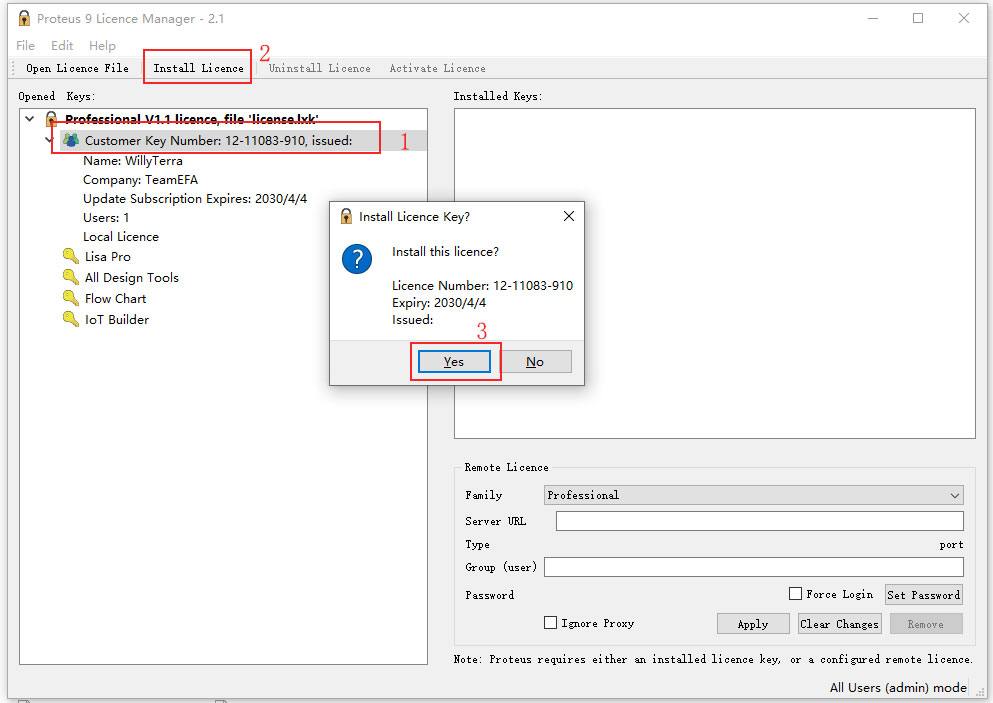Click the Clear Changes button
Viewport: 993px width, 703px height.
[x=840, y=624]
